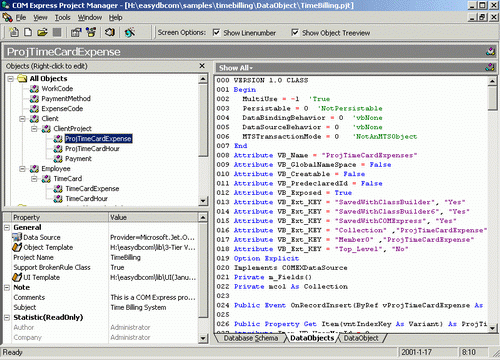Click the Object Template book icon

[x=17, y=247]
